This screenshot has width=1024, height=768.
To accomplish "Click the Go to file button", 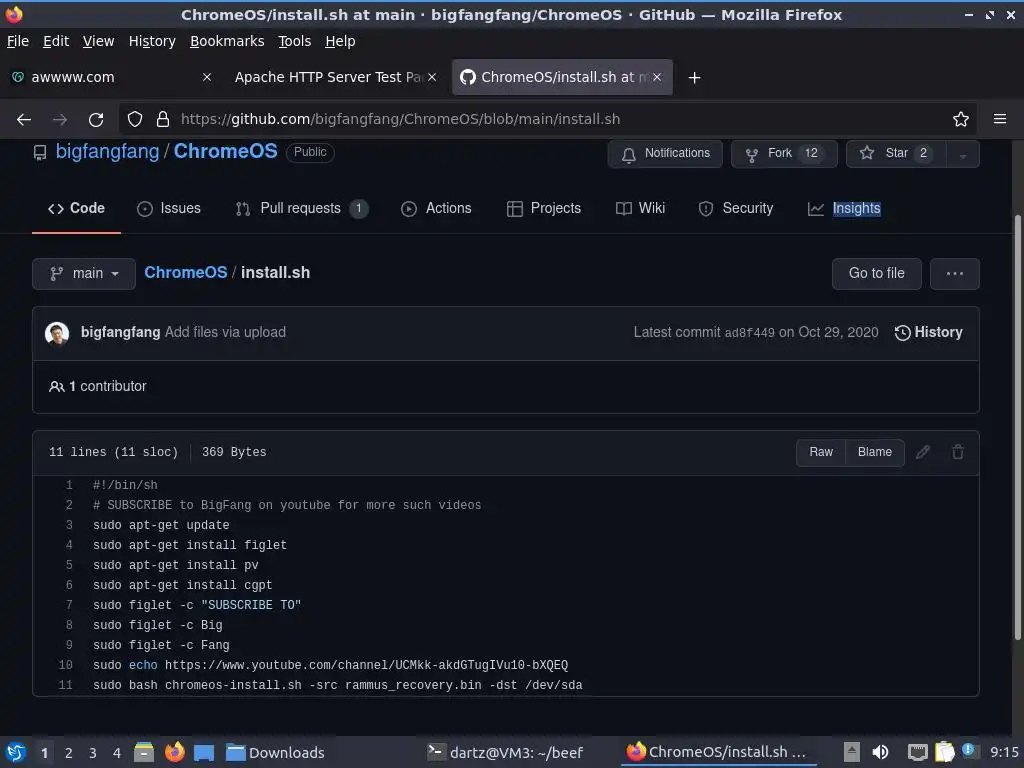I will point(876,274).
